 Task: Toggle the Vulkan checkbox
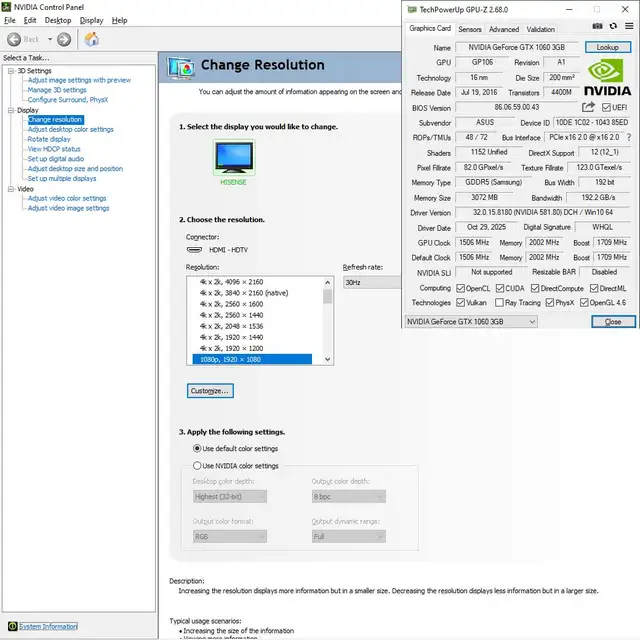click(460, 302)
